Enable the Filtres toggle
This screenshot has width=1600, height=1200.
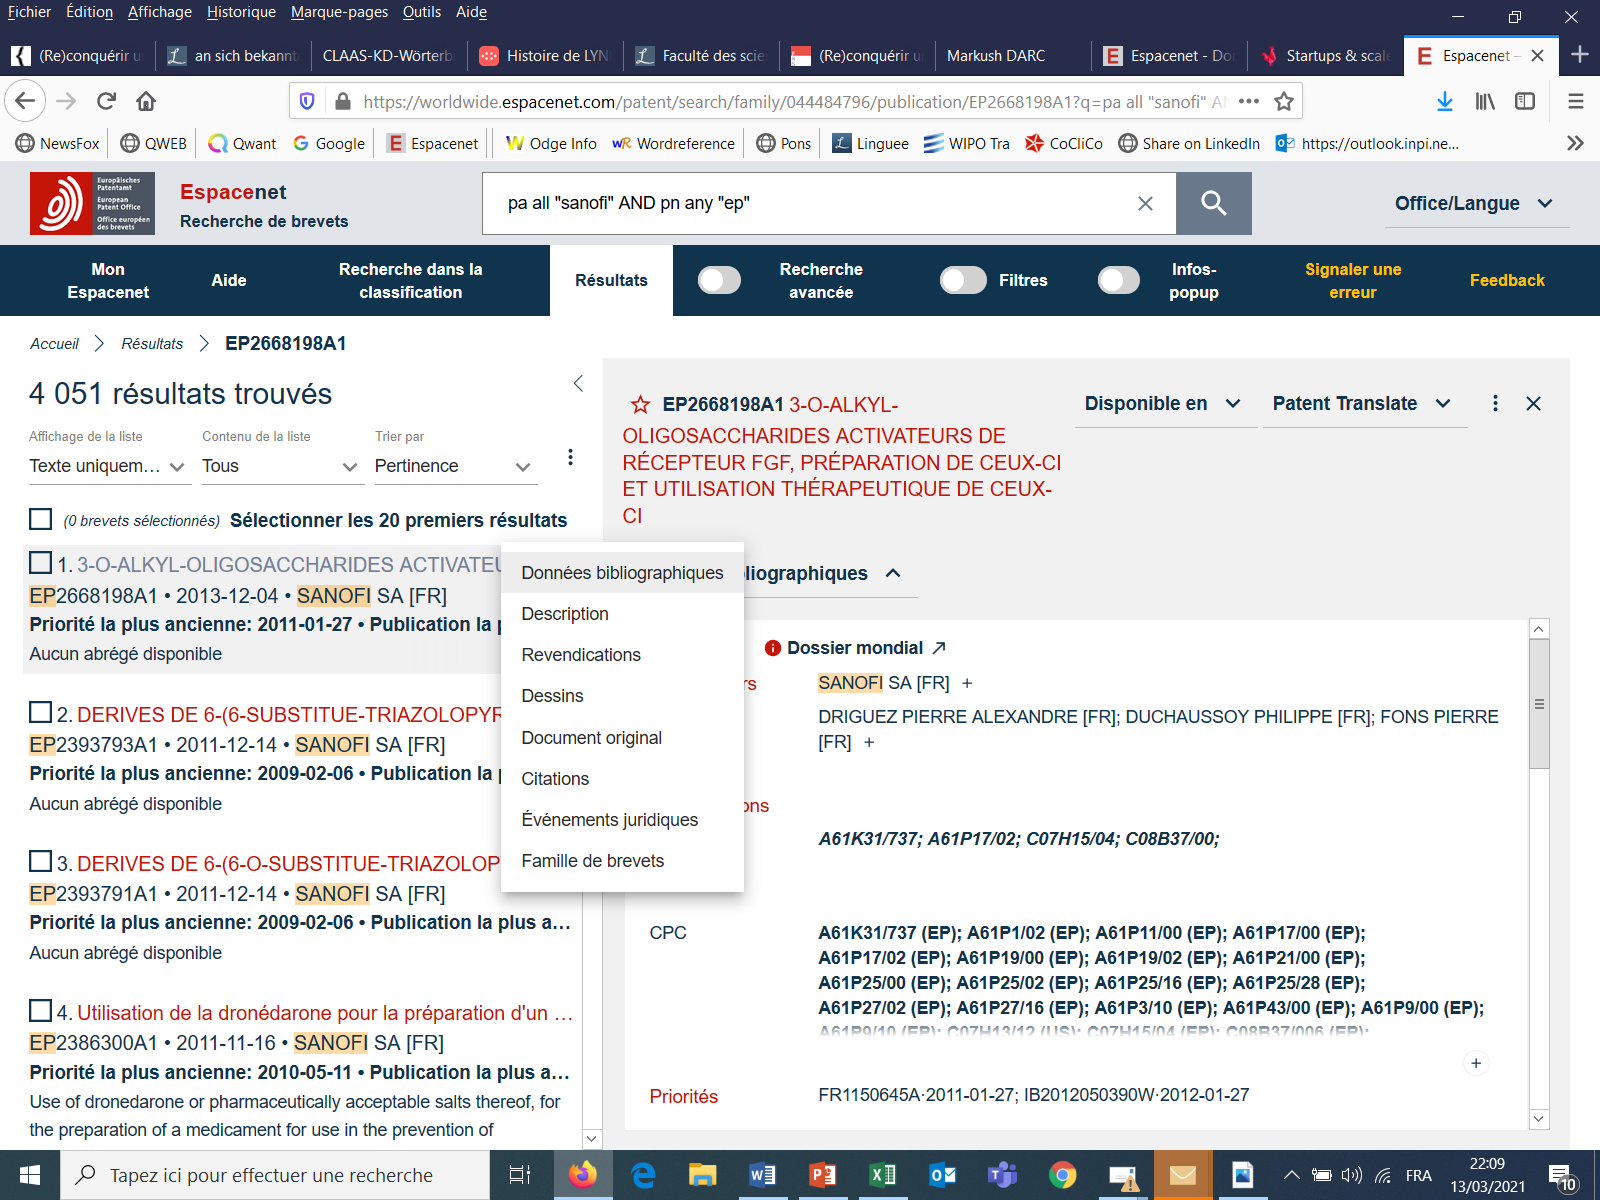pyautogui.click(x=963, y=280)
